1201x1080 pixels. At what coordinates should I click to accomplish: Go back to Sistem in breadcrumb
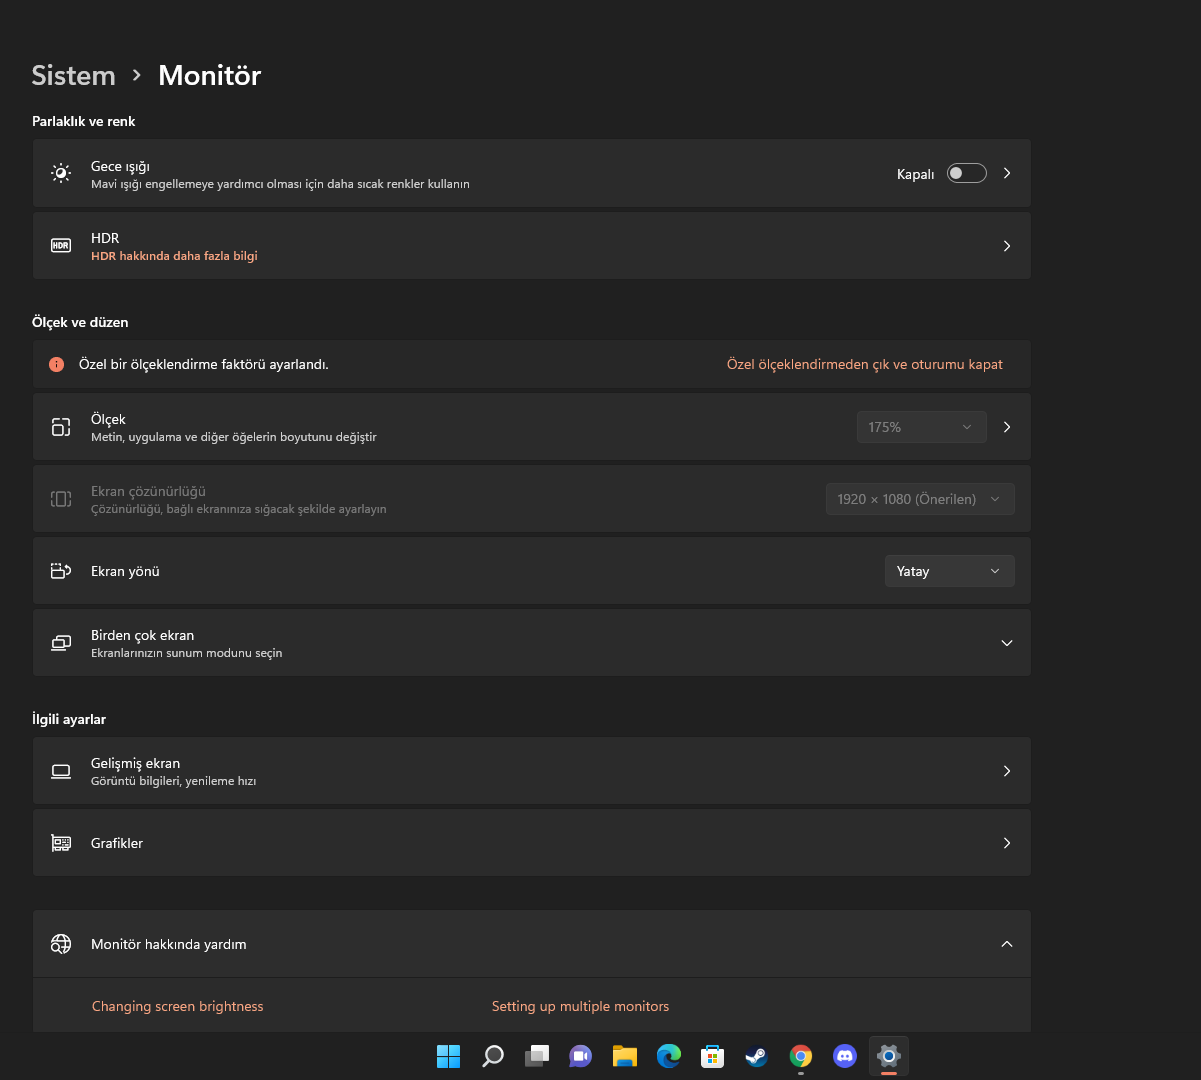(x=73, y=75)
